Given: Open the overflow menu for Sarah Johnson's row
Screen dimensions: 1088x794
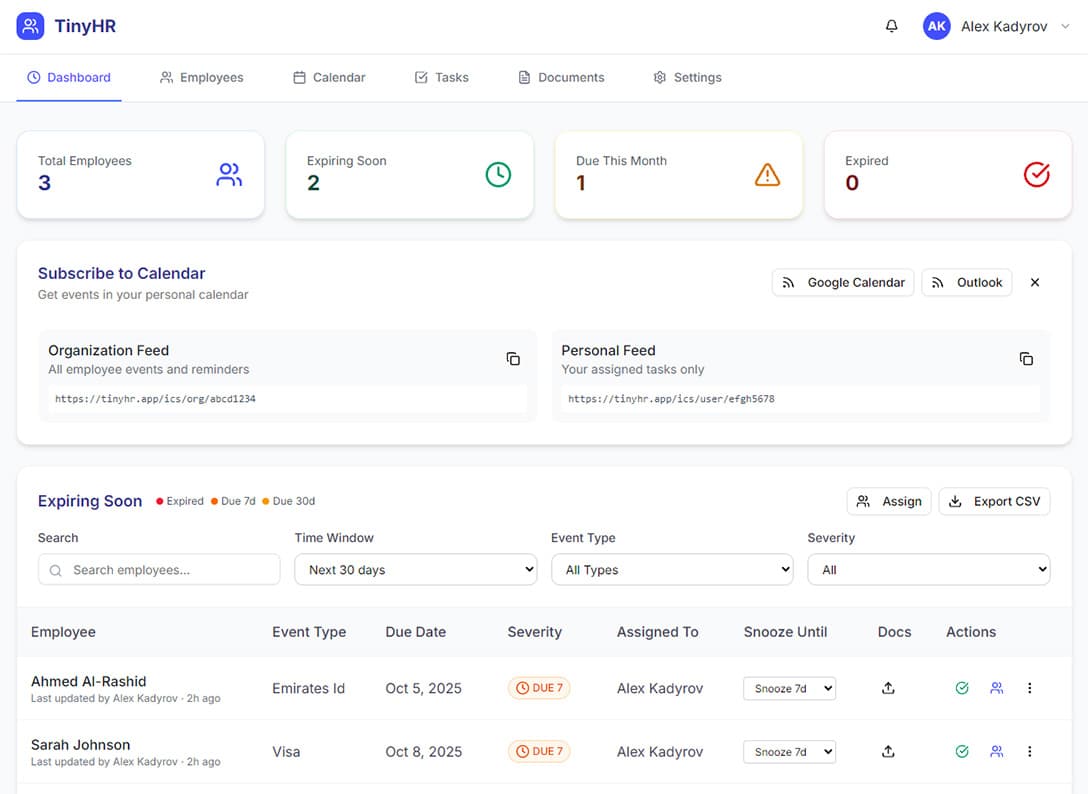Looking at the screenshot, I should (x=1029, y=751).
